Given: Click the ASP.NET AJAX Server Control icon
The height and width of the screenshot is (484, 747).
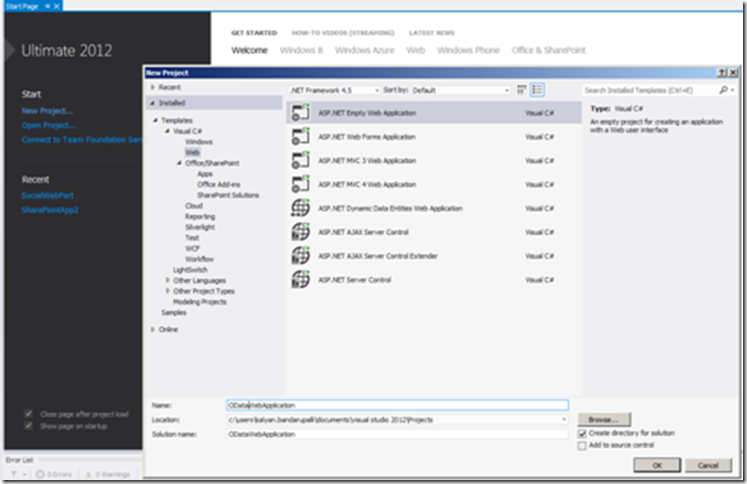Looking at the screenshot, I should pyautogui.click(x=301, y=232).
